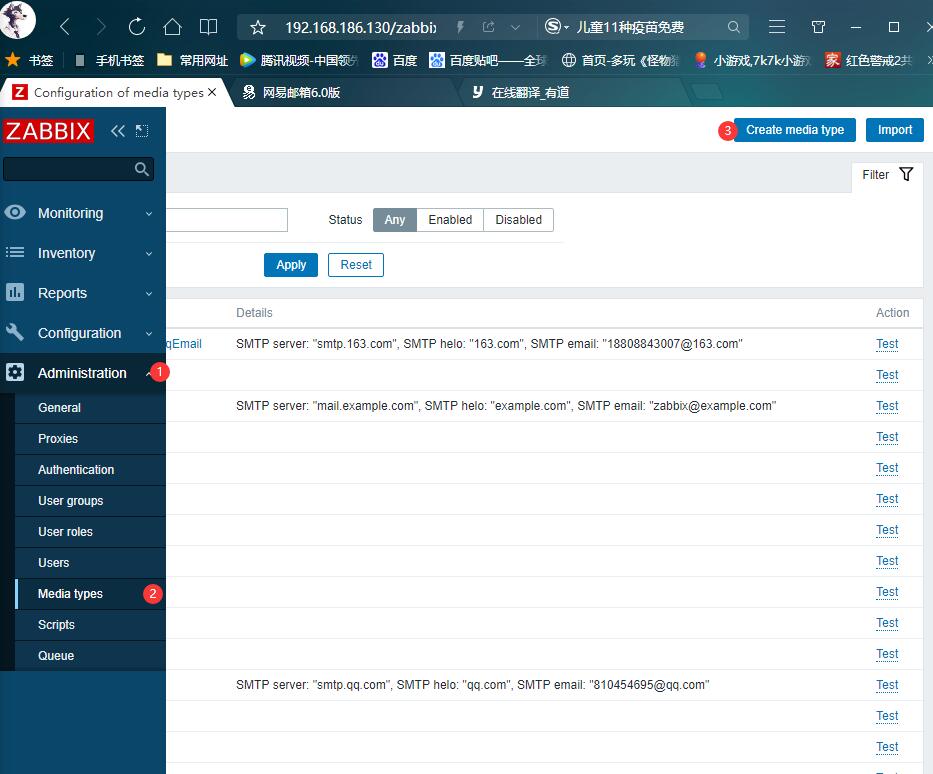Expand the Monitoring menu
Image resolution: width=933 pixels, height=774 pixels.
click(x=83, y=213)
